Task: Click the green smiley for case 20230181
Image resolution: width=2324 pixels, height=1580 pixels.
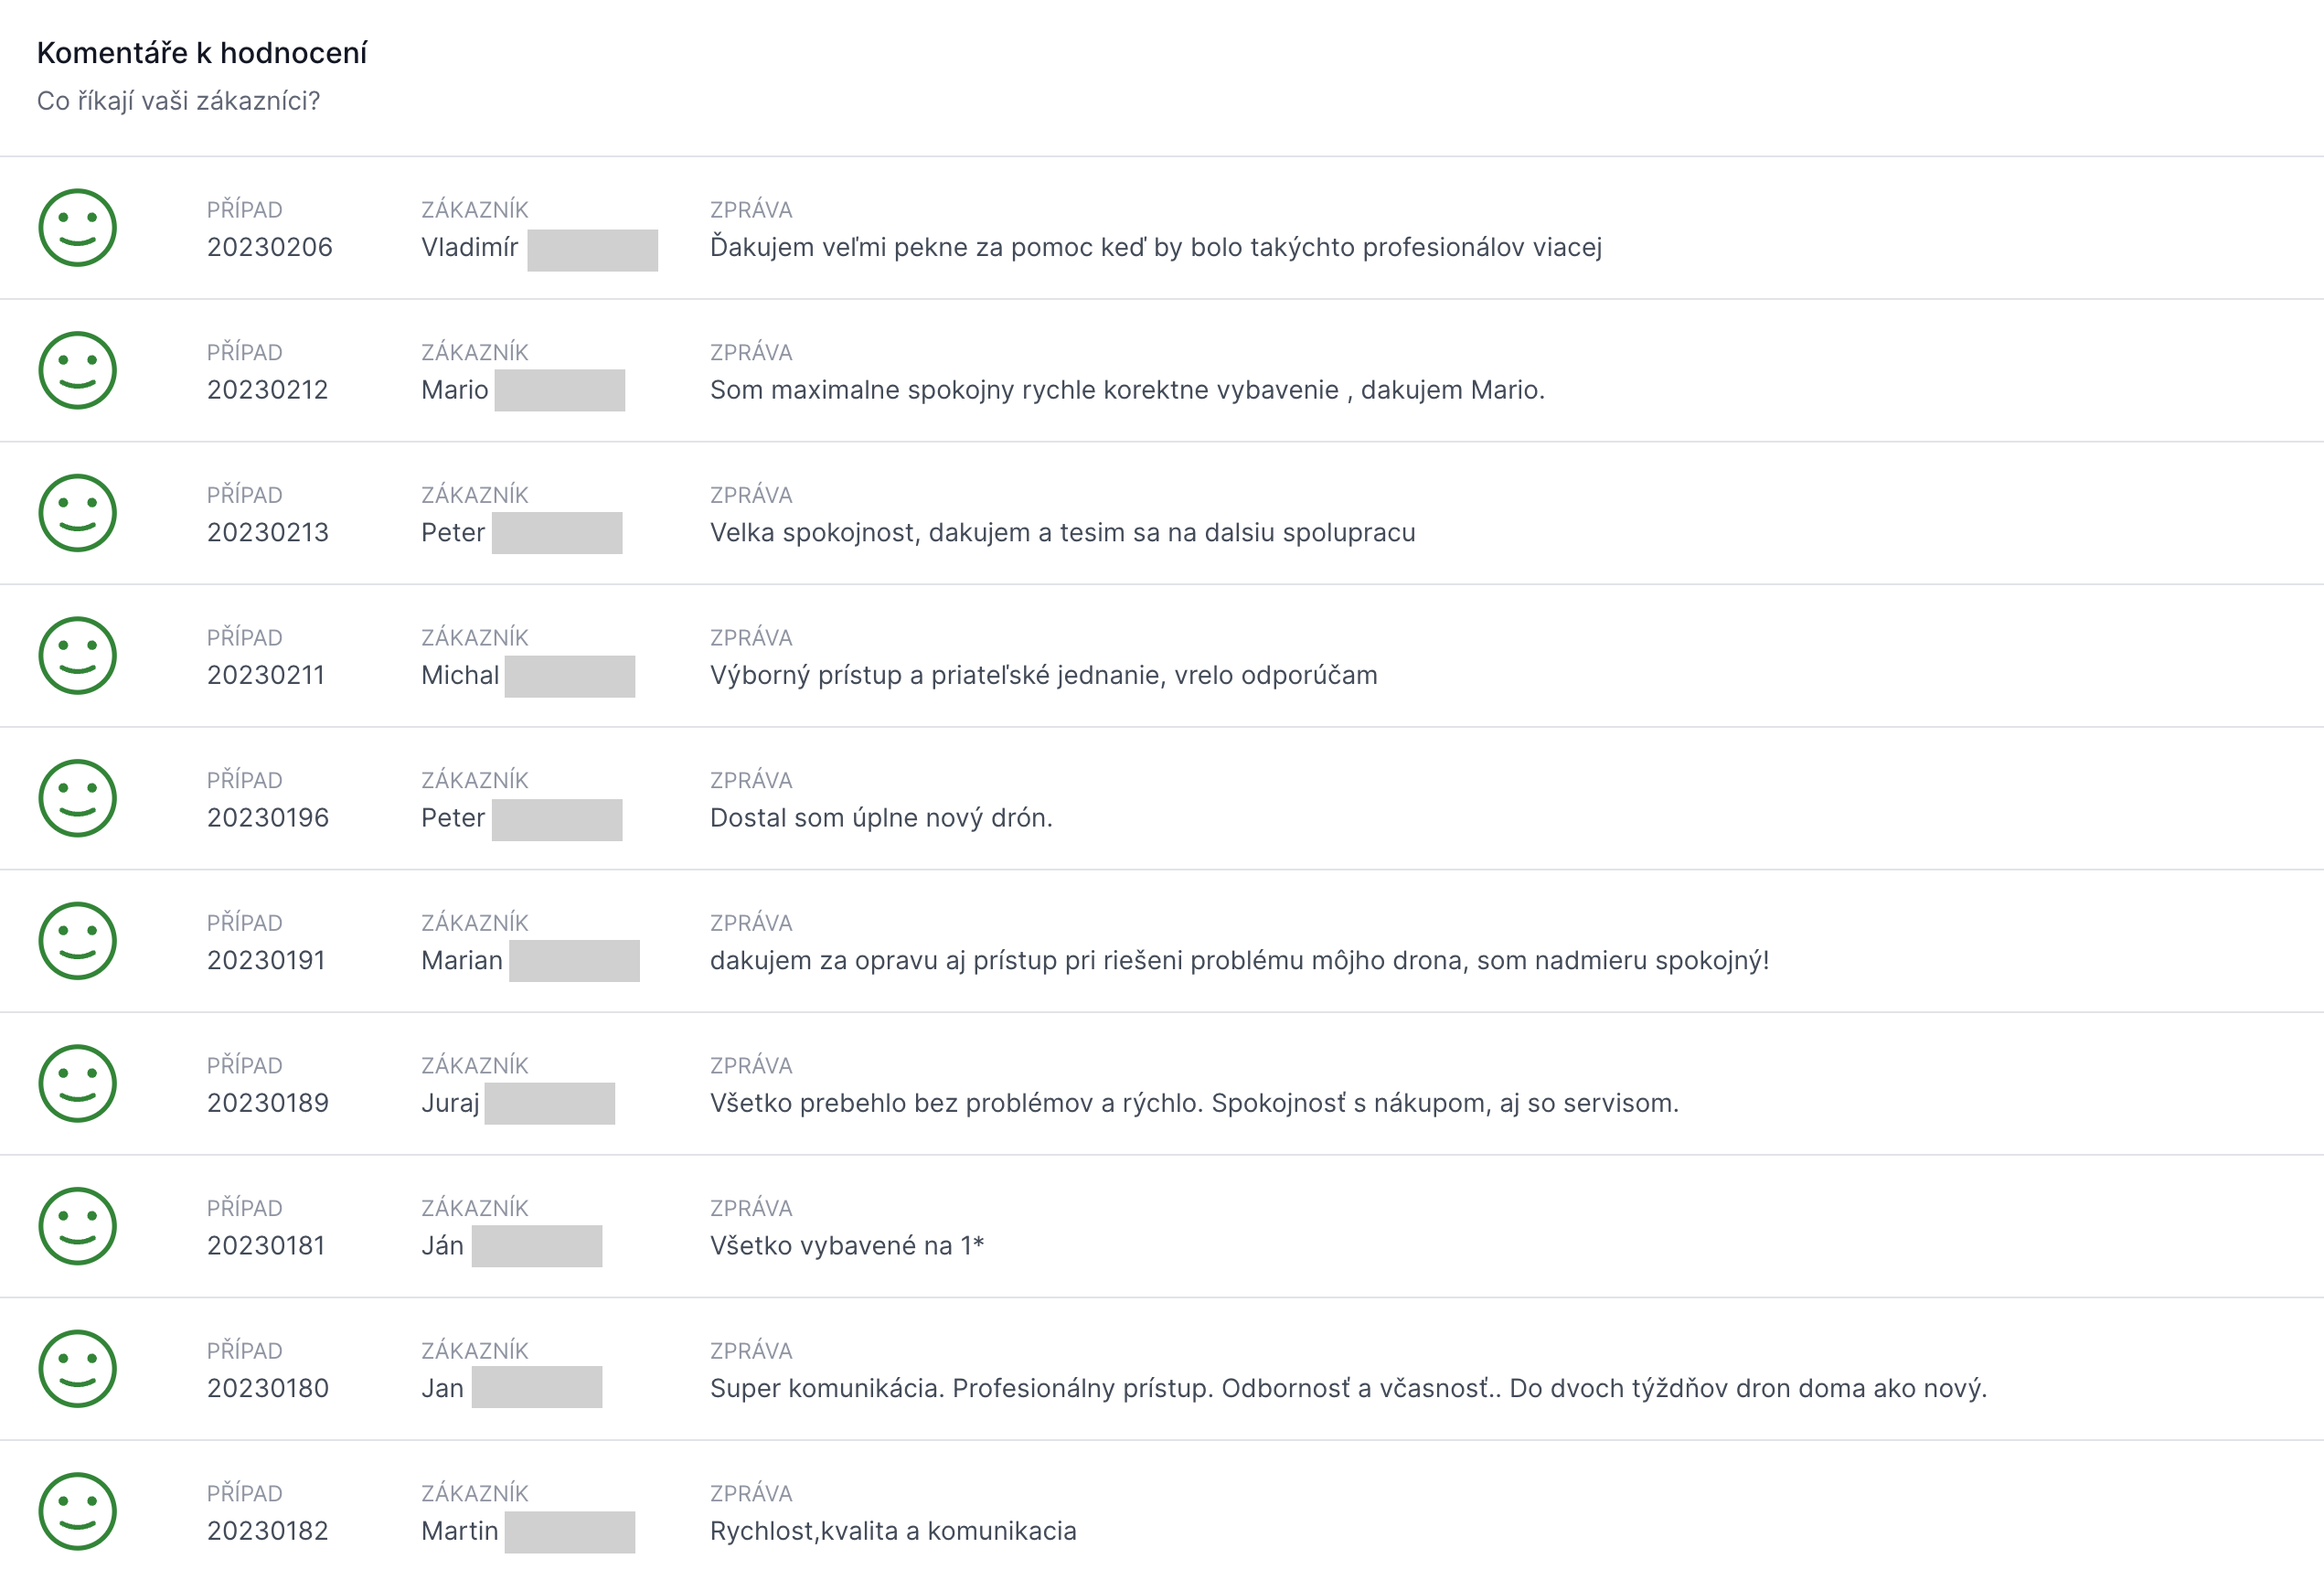Action: [x=77, y=1226]
